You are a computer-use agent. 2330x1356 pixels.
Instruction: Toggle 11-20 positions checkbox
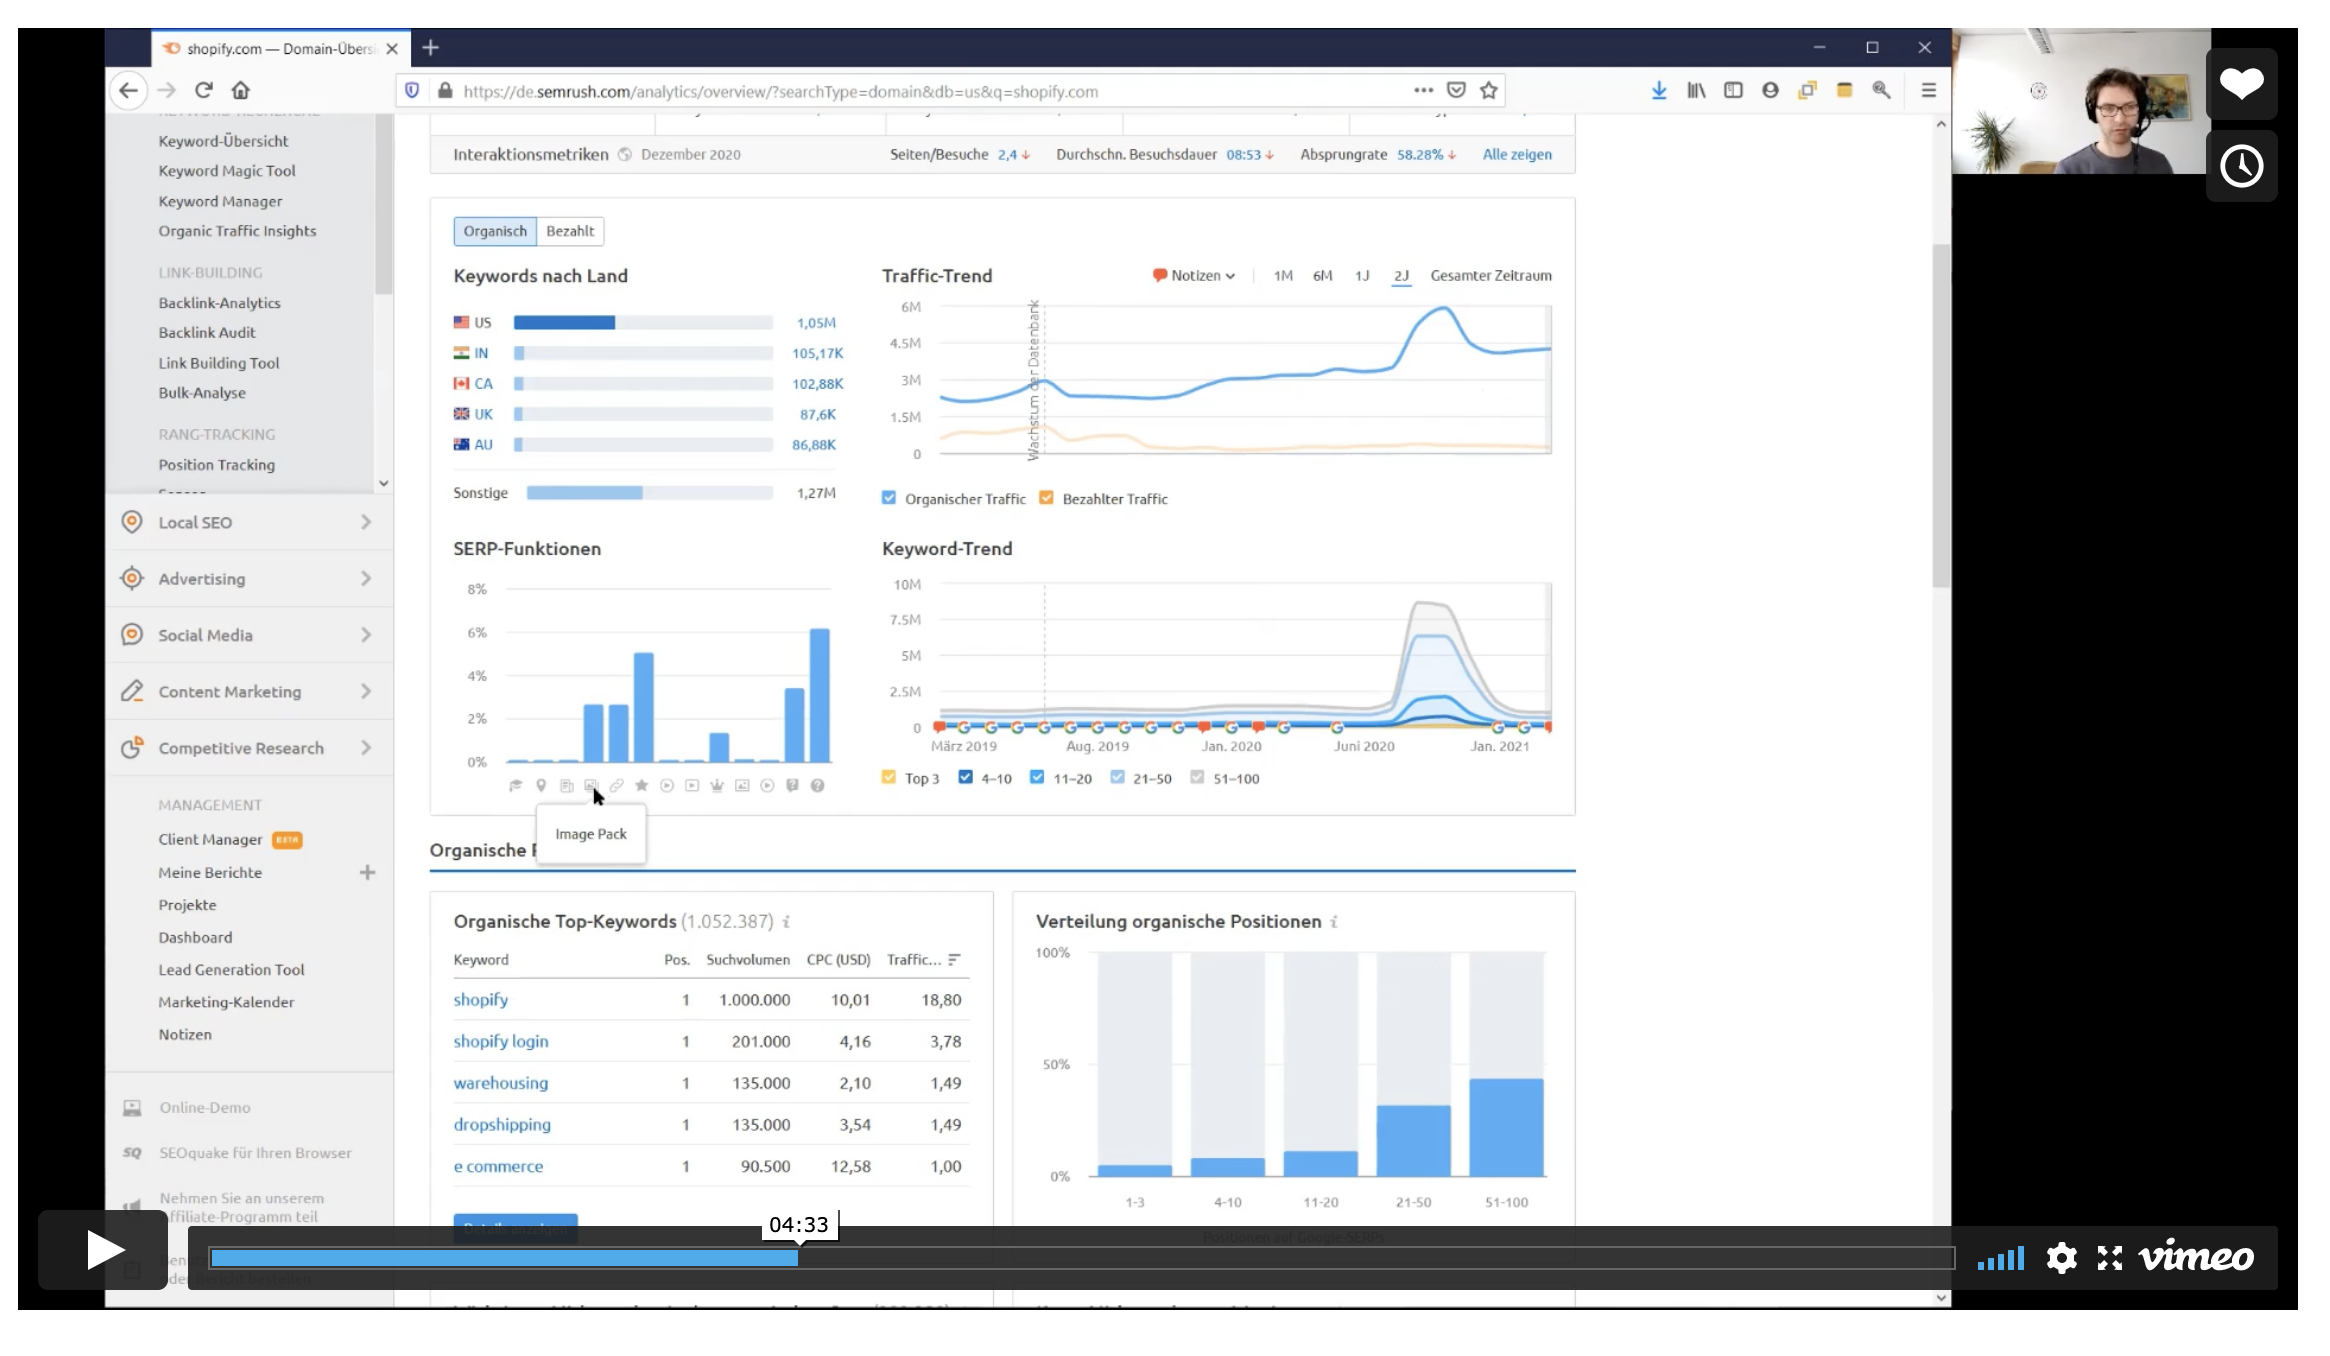tap(1037, 777)
